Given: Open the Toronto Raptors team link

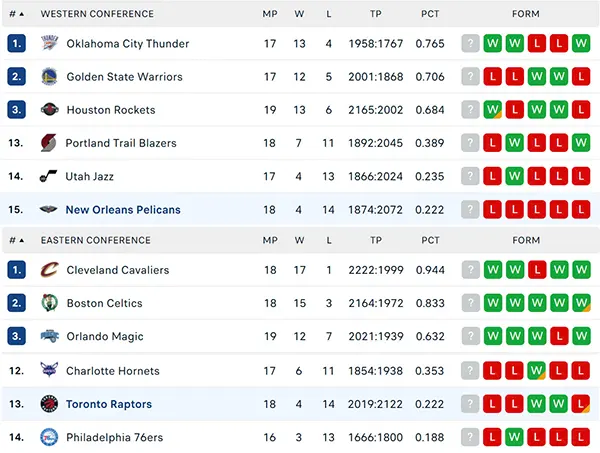Looking at the screenshot, I should (109, 404).
